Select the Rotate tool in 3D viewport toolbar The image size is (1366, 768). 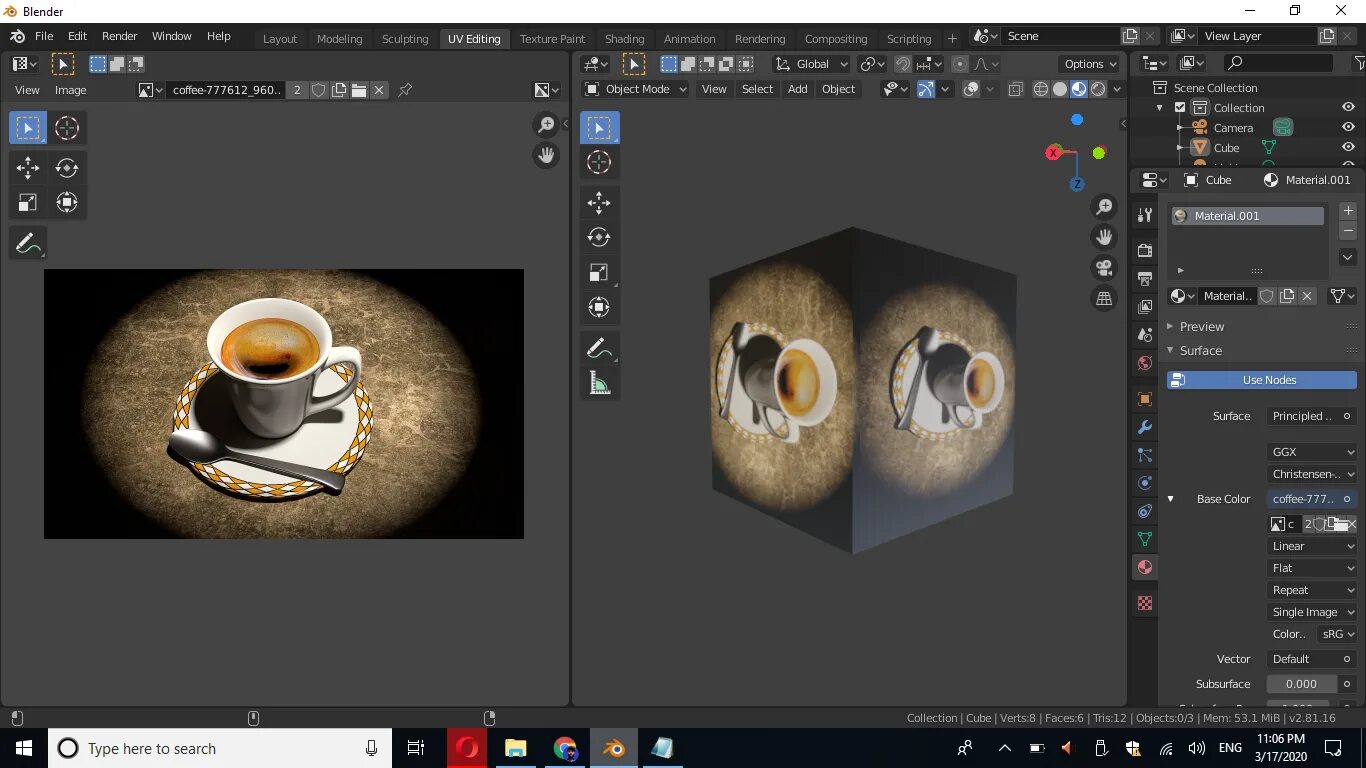point(598,237)
